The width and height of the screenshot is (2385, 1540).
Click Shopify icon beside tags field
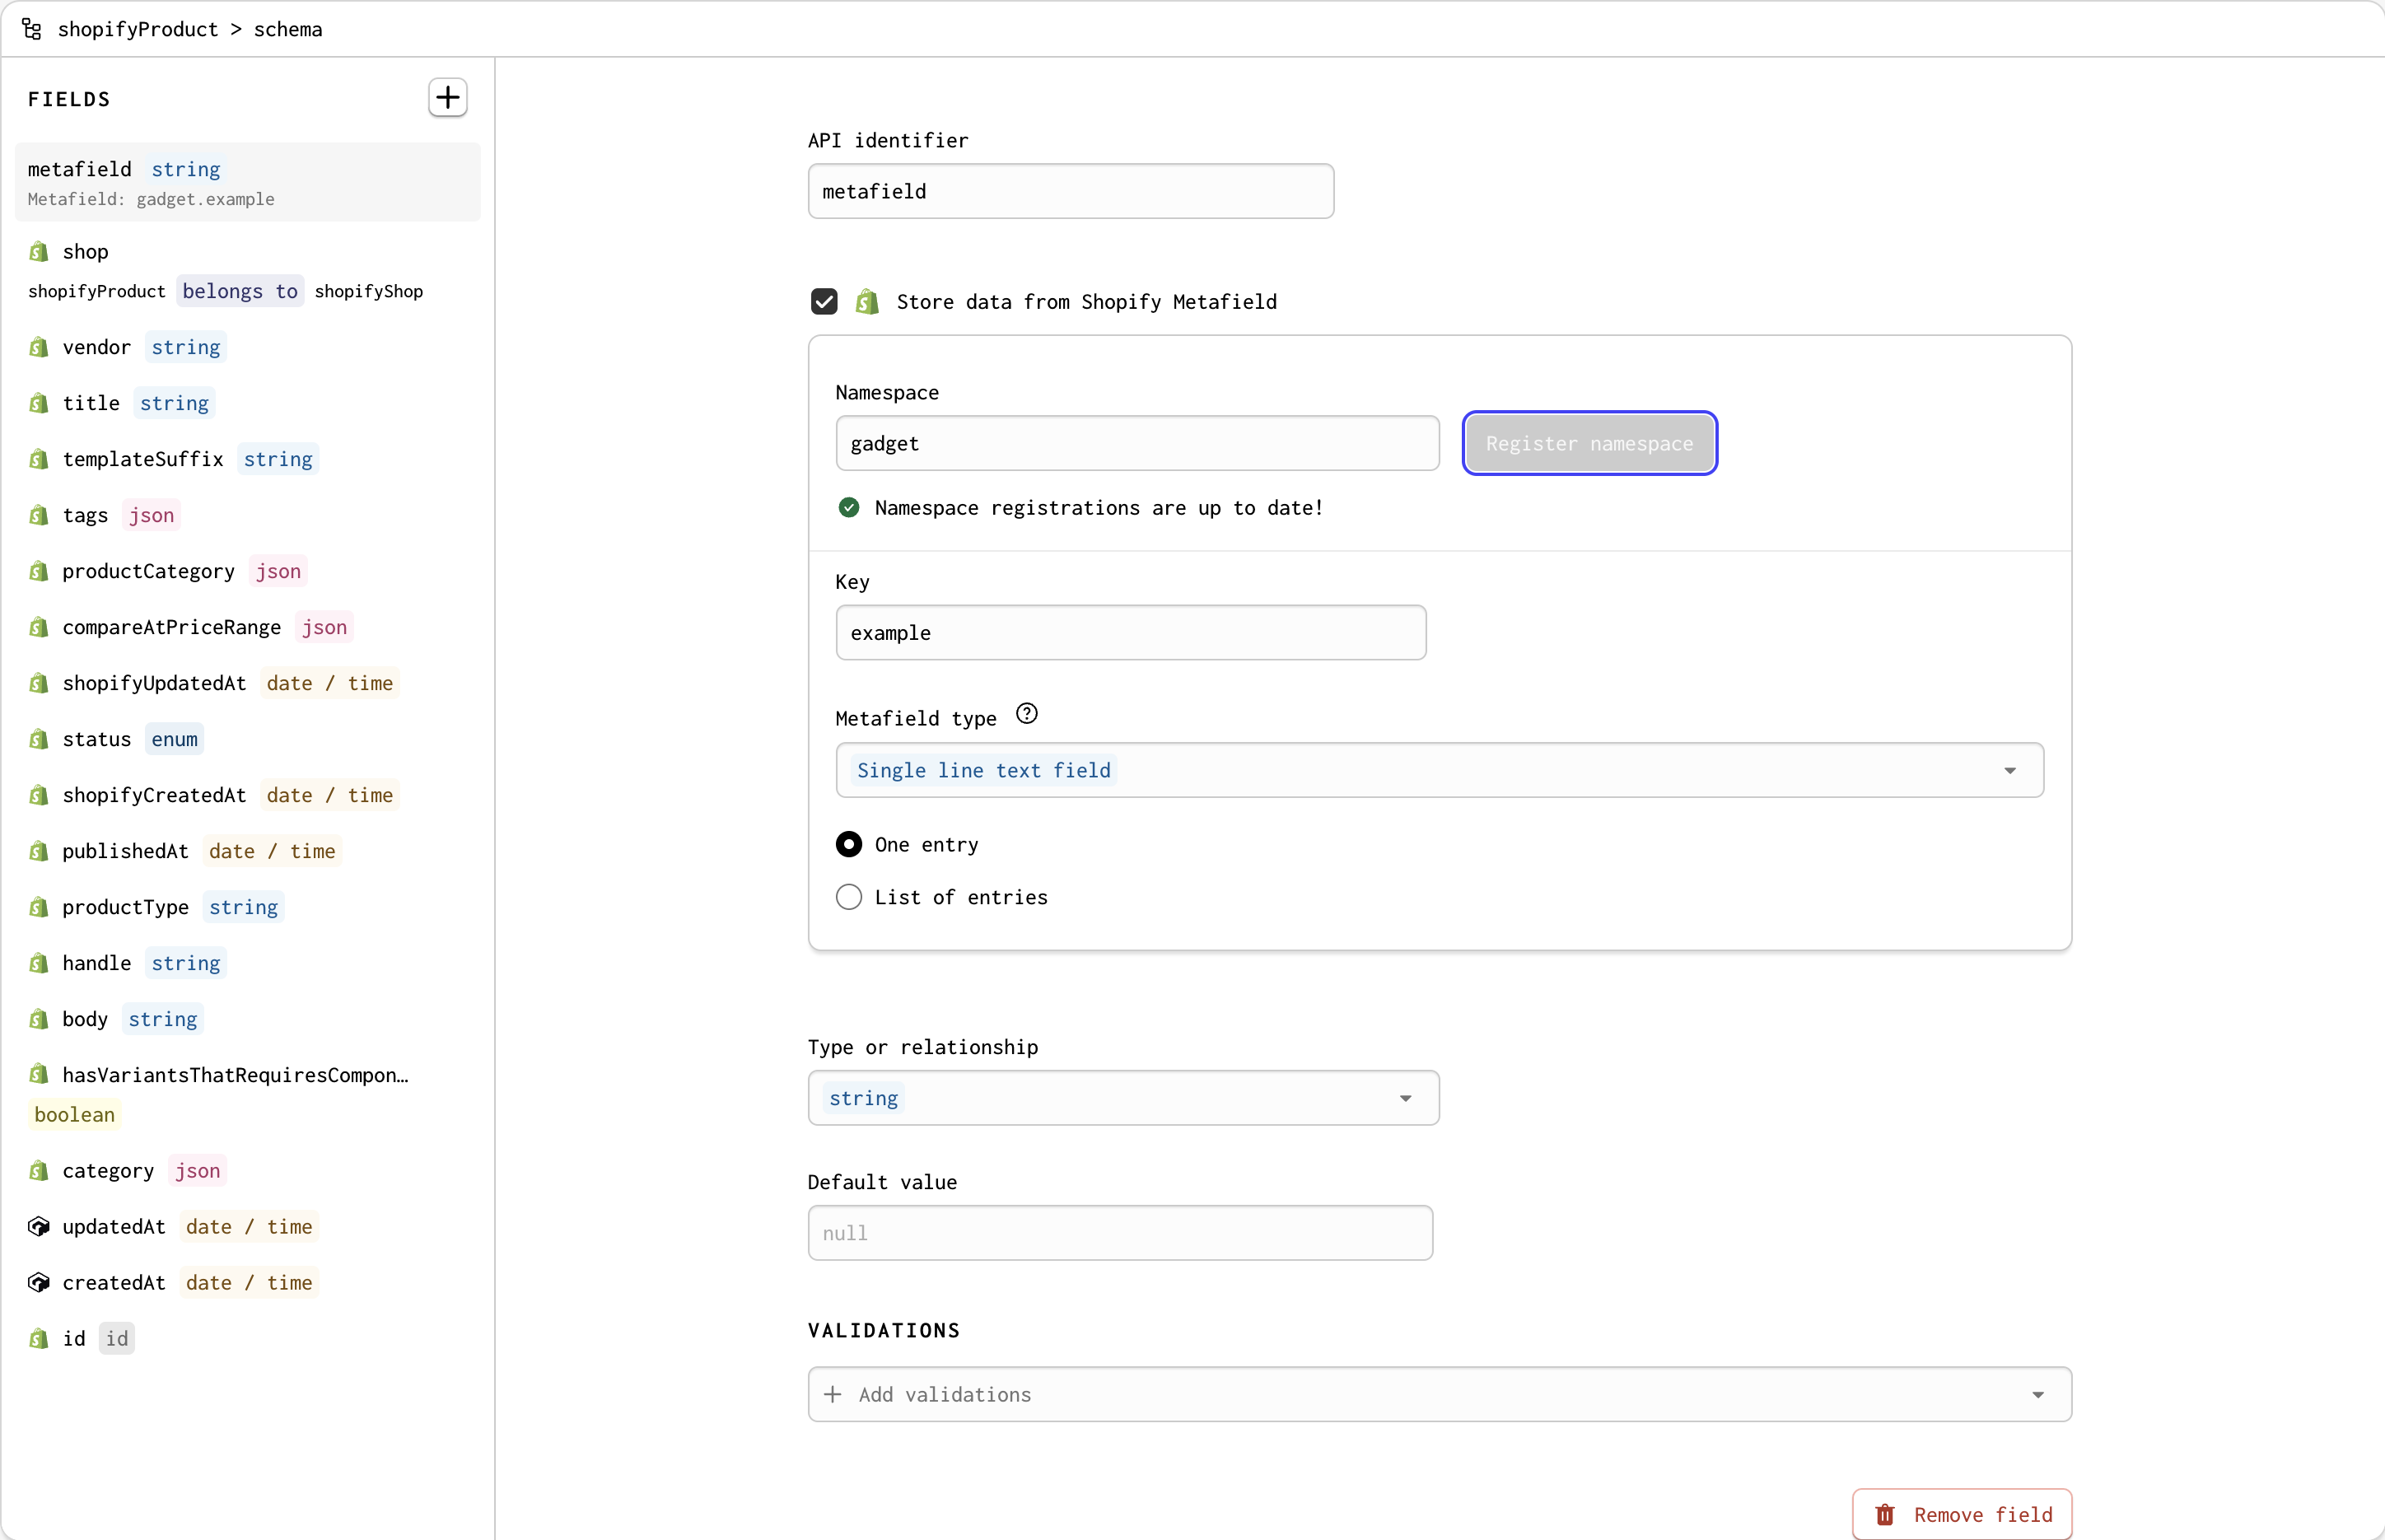click(39, 515)
